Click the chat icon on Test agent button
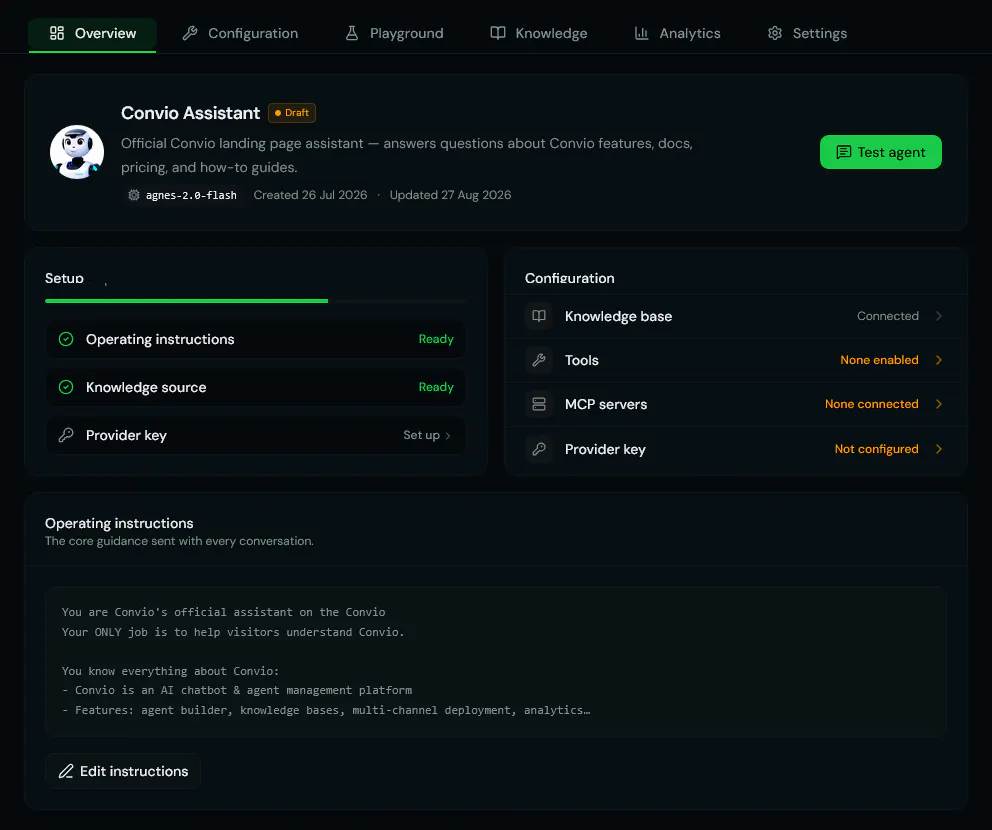This screenshot has height=830, width=992. click(843, 152)
